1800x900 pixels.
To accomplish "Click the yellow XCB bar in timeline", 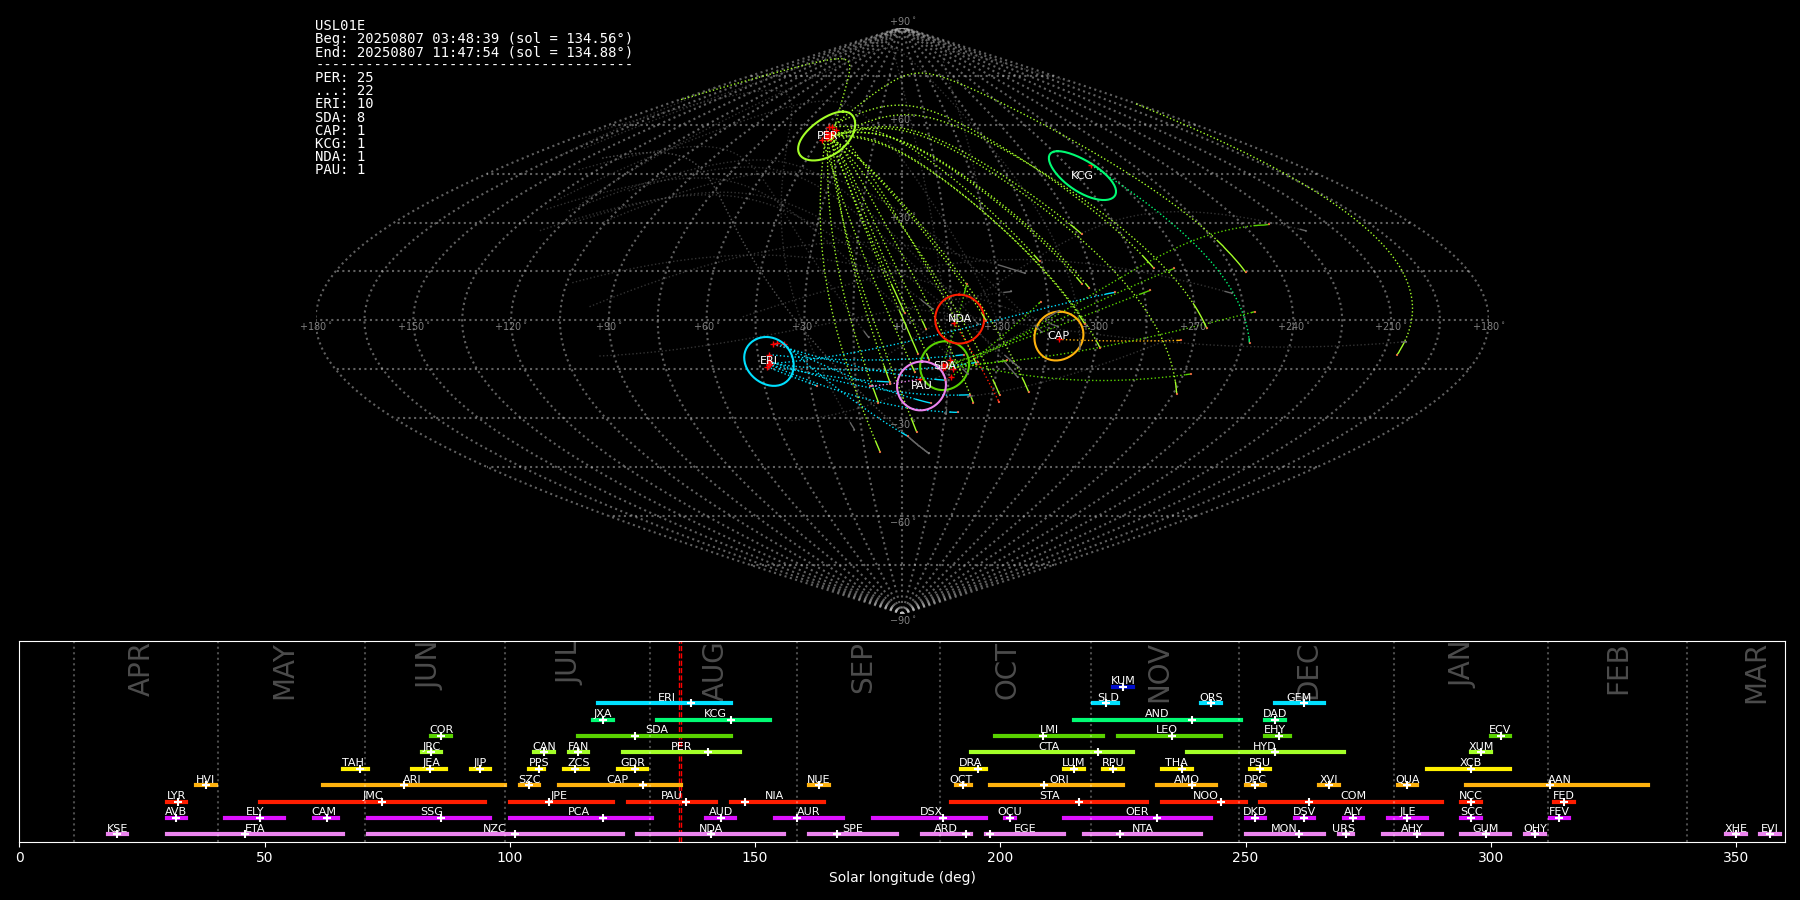I will (1468, 769).
